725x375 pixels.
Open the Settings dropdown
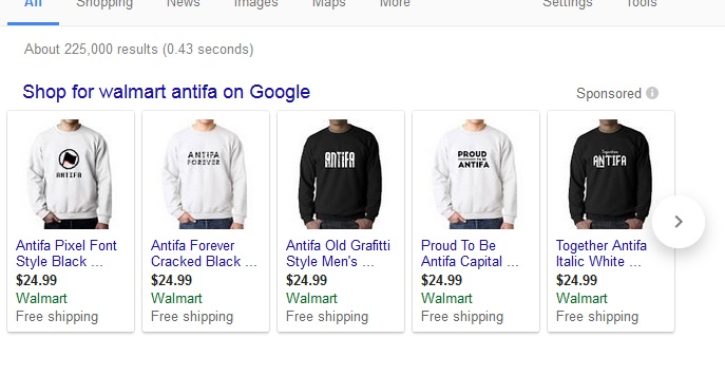click(x=567, y=4)
